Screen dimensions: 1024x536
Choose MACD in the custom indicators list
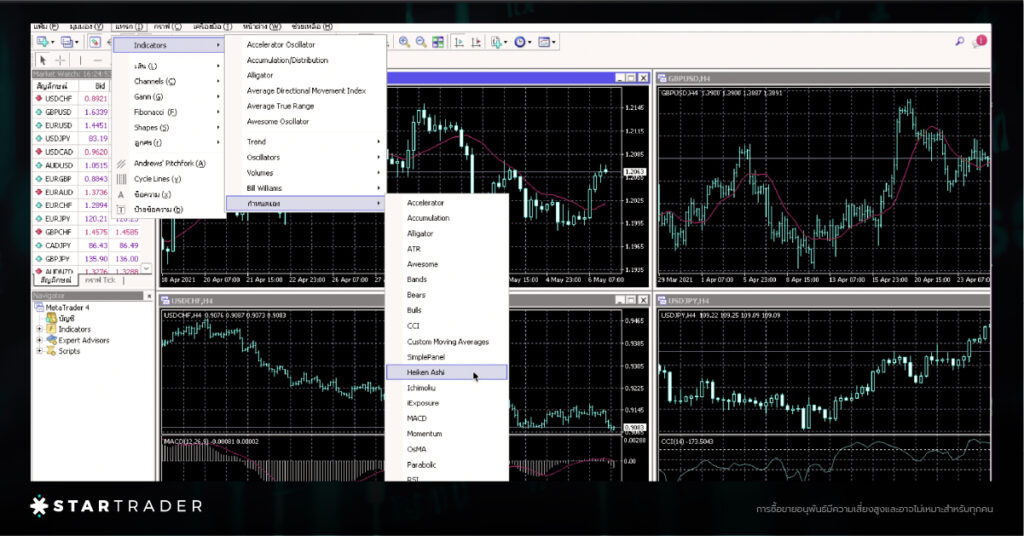coord(447,418)
